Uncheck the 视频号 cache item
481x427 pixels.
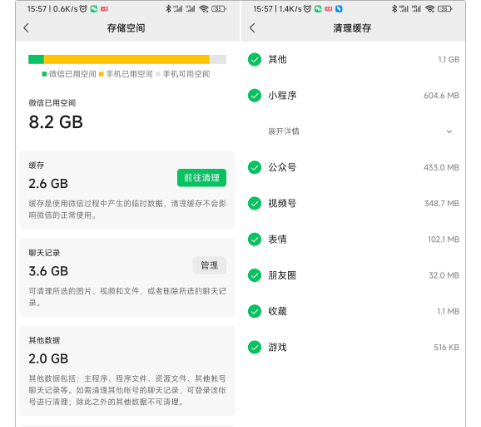[255, 203]
